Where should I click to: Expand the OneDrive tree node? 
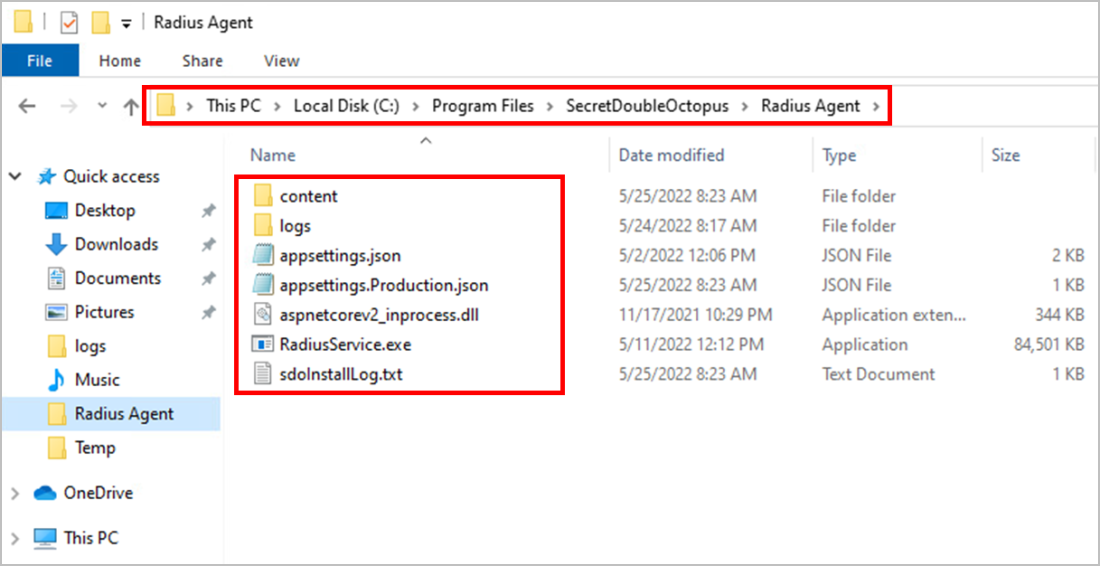coord(15,494)
